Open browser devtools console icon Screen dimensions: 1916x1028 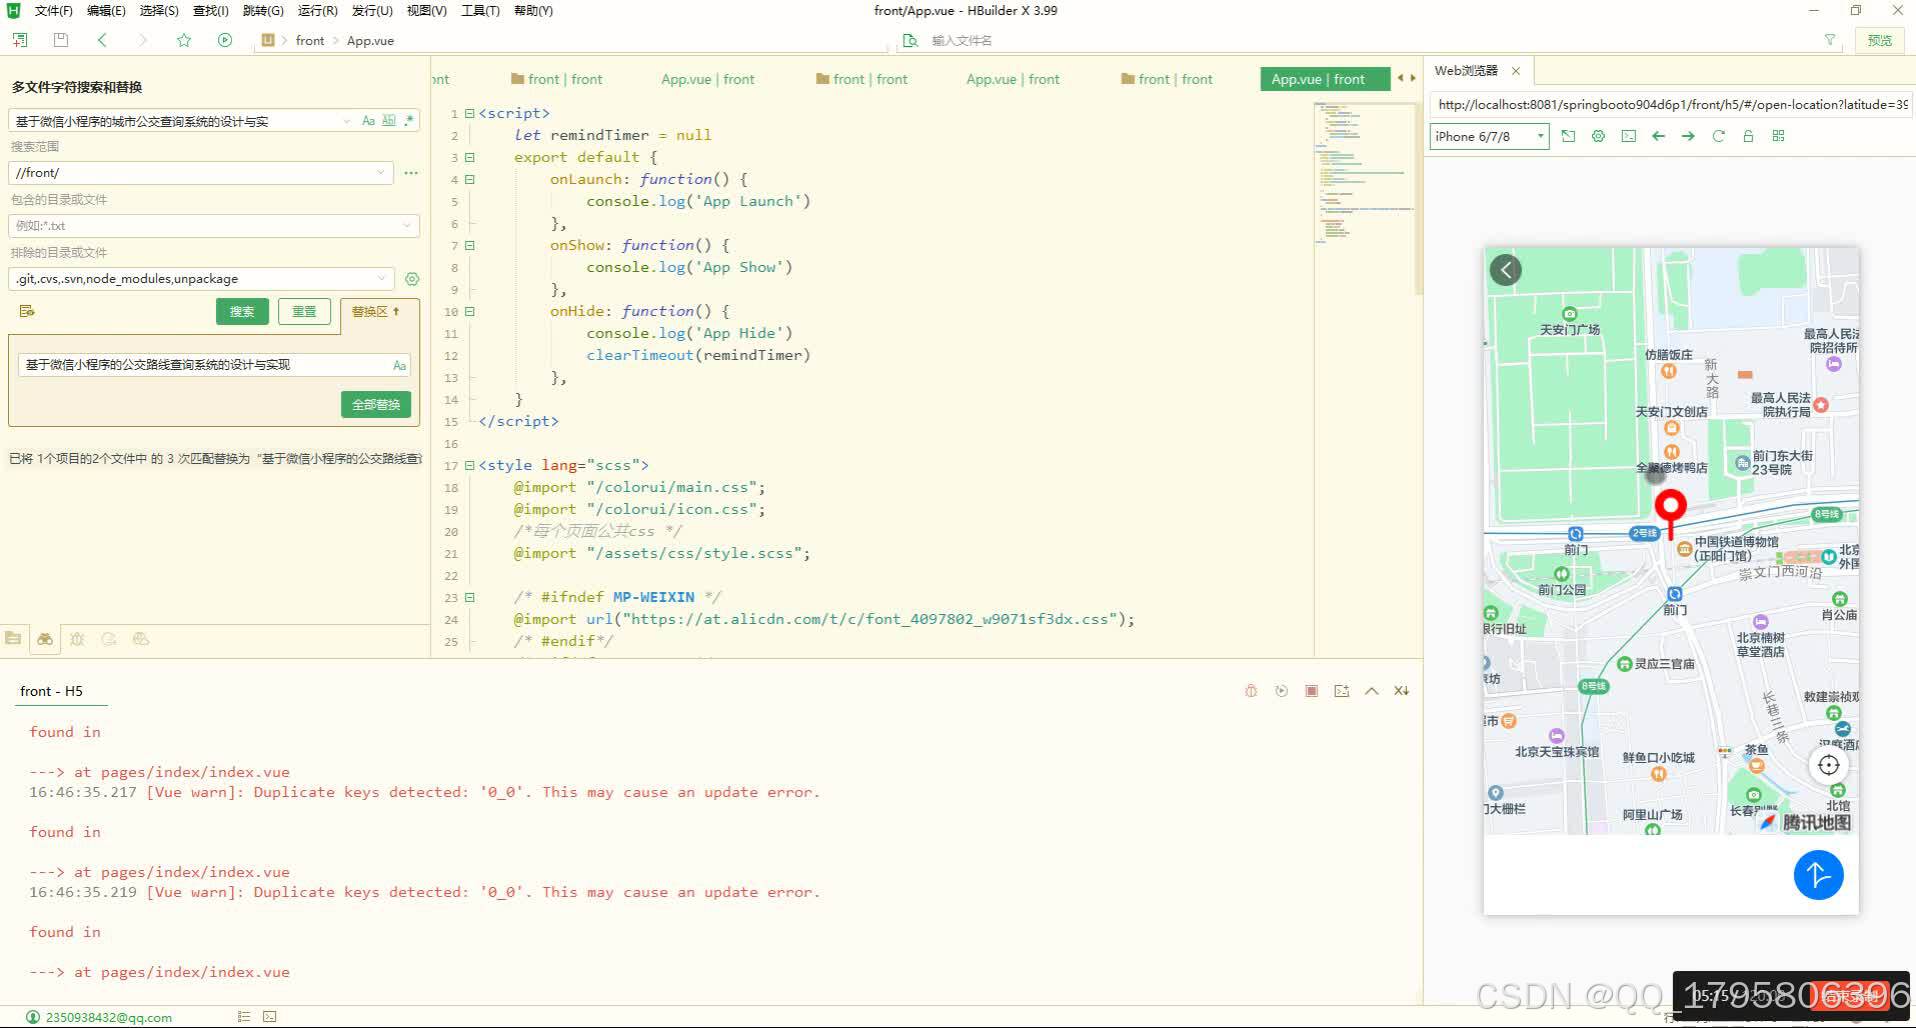pyautogui.click(x=1628, y=136)
